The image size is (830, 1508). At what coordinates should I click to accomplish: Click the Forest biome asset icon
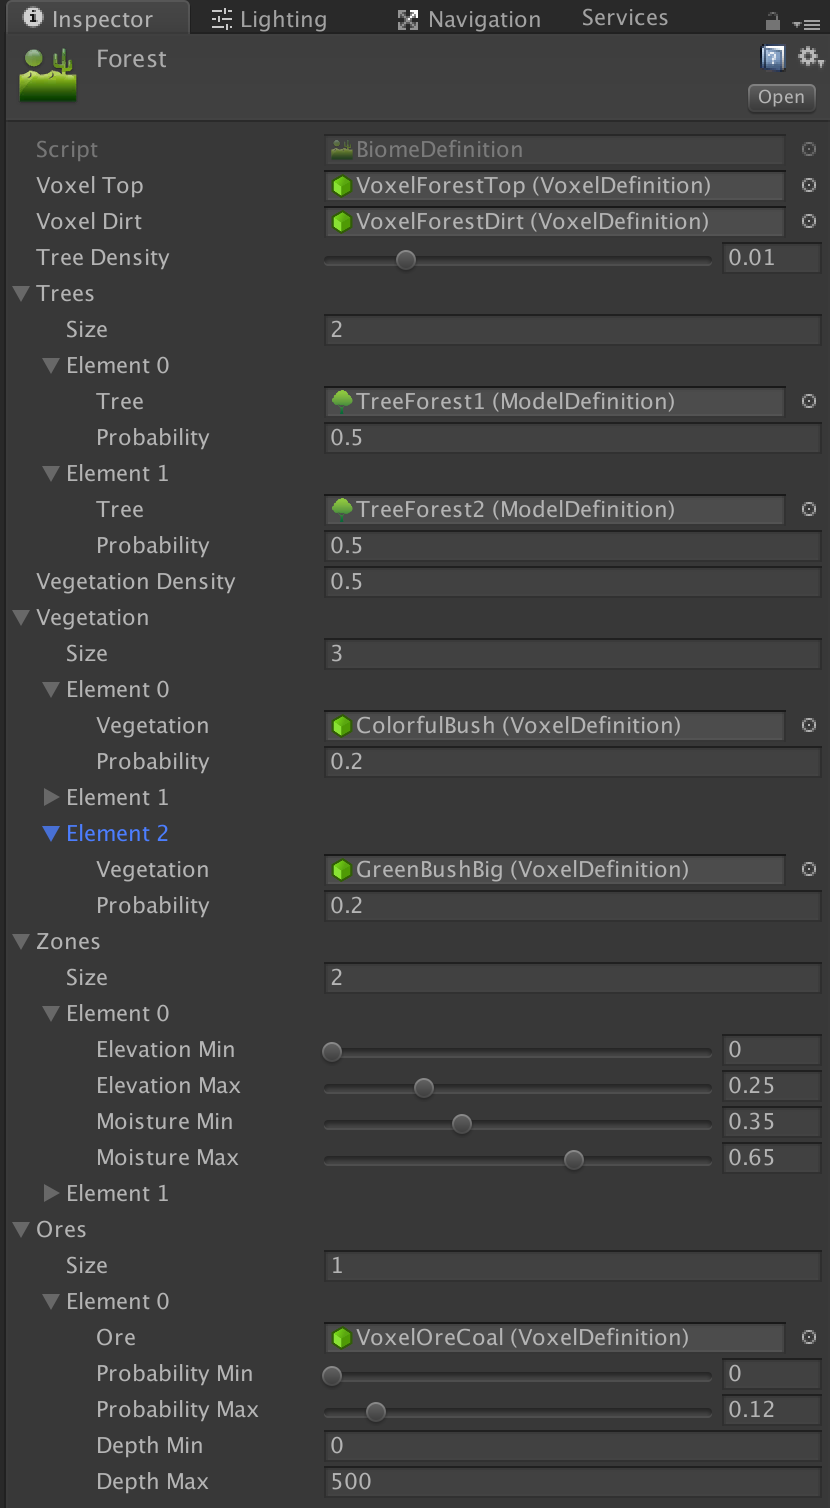[48, 74]
